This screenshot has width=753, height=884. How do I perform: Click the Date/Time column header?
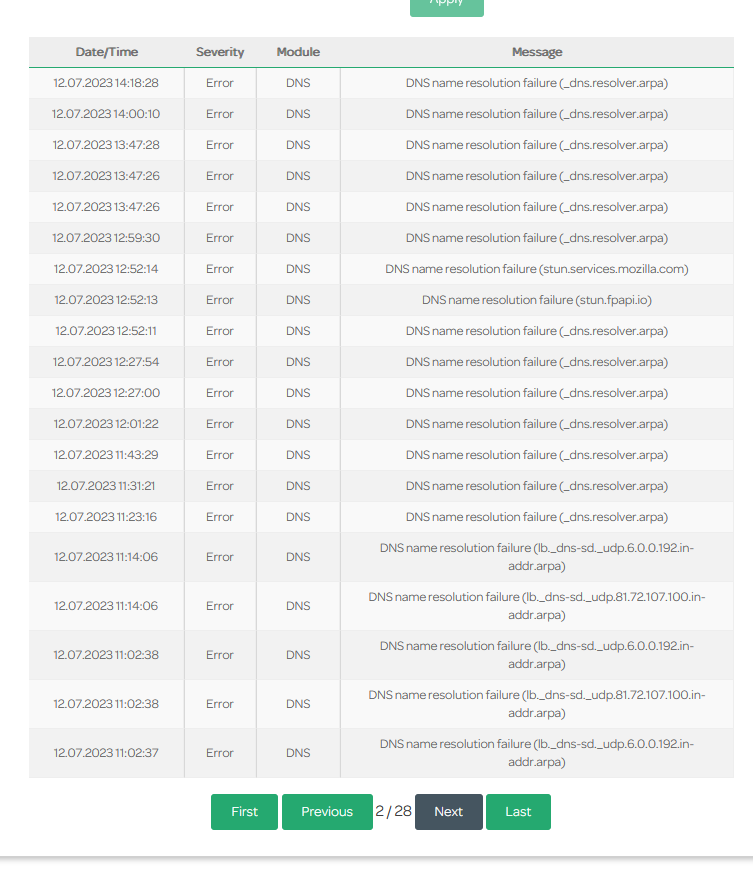[x=107, y=52]
